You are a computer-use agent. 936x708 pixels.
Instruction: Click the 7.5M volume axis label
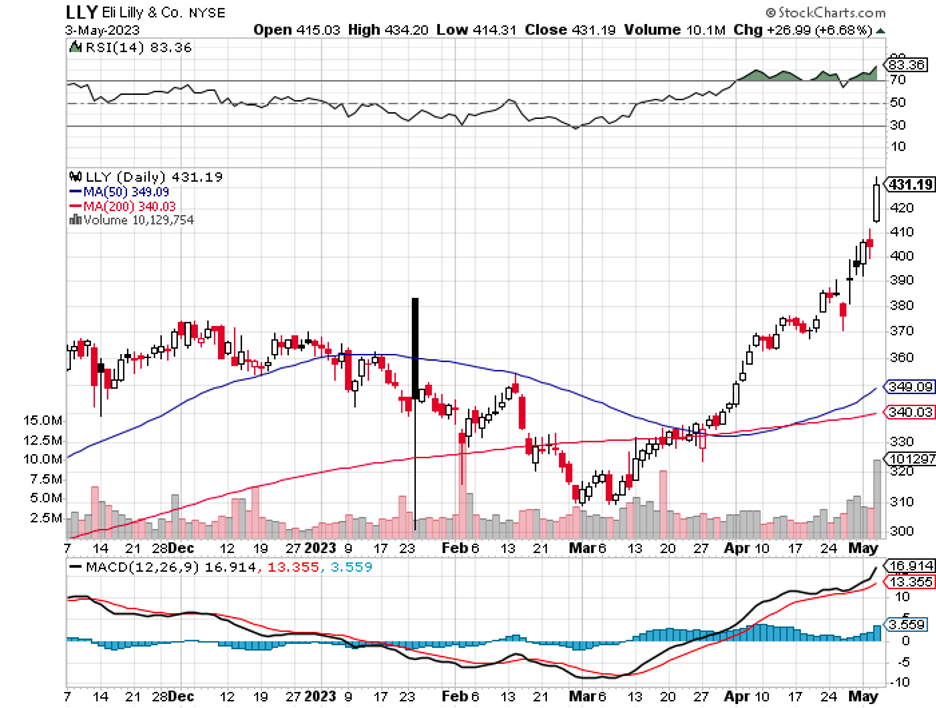click(46, 479)
